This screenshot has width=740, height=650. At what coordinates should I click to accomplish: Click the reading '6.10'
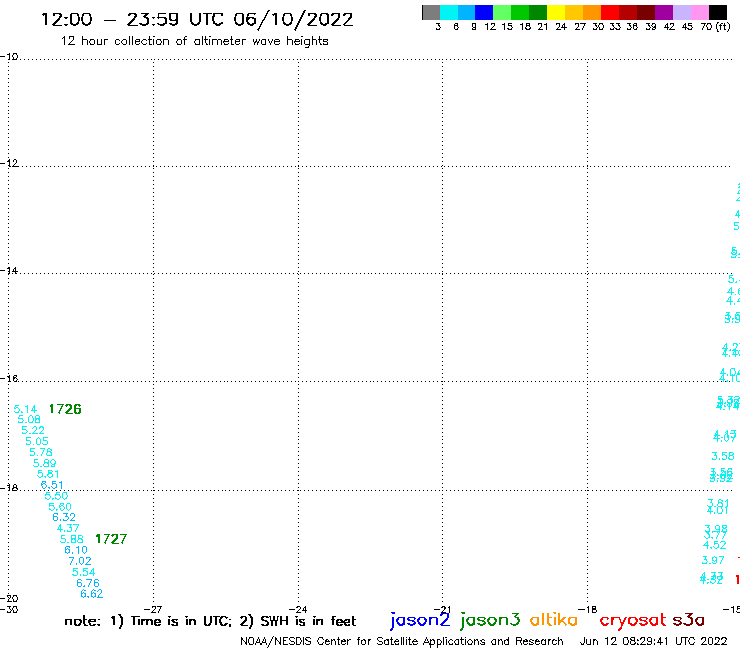[x=76, y=550]
